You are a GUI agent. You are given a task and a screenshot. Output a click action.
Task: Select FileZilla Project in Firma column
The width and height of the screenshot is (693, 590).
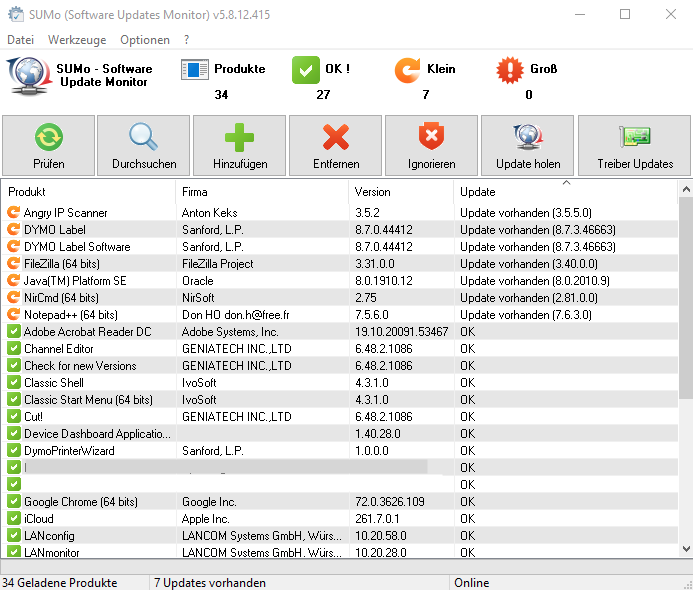coord(217,263)
